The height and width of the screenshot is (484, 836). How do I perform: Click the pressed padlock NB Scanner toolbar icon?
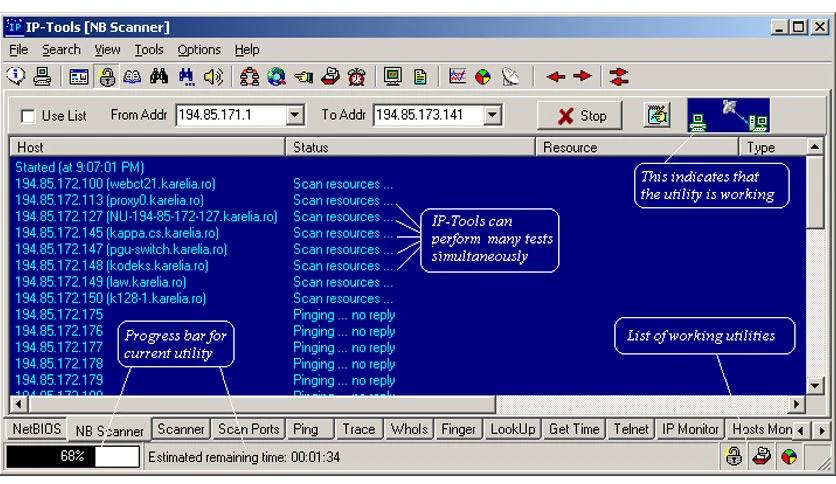tap(107, 77)
